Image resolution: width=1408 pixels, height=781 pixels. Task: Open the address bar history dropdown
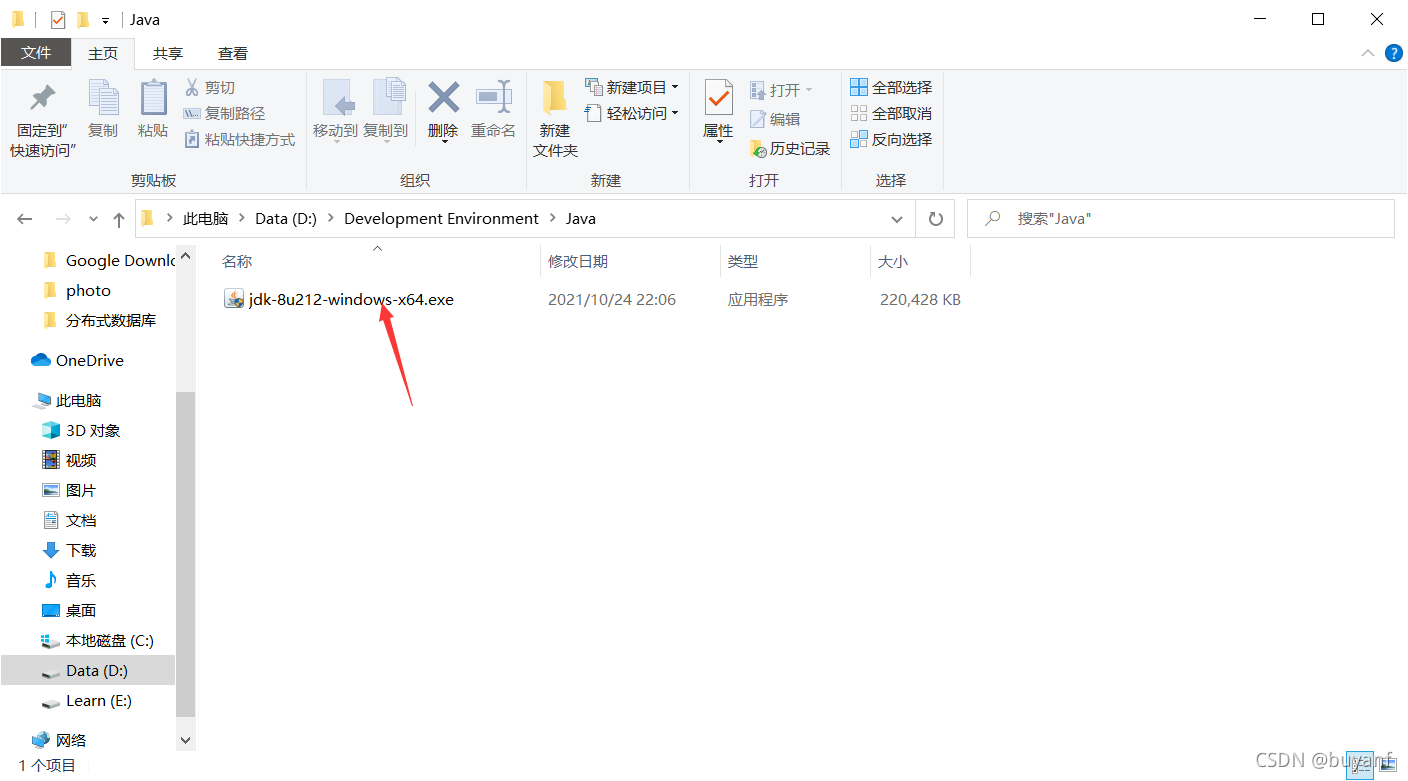[896, 218]
